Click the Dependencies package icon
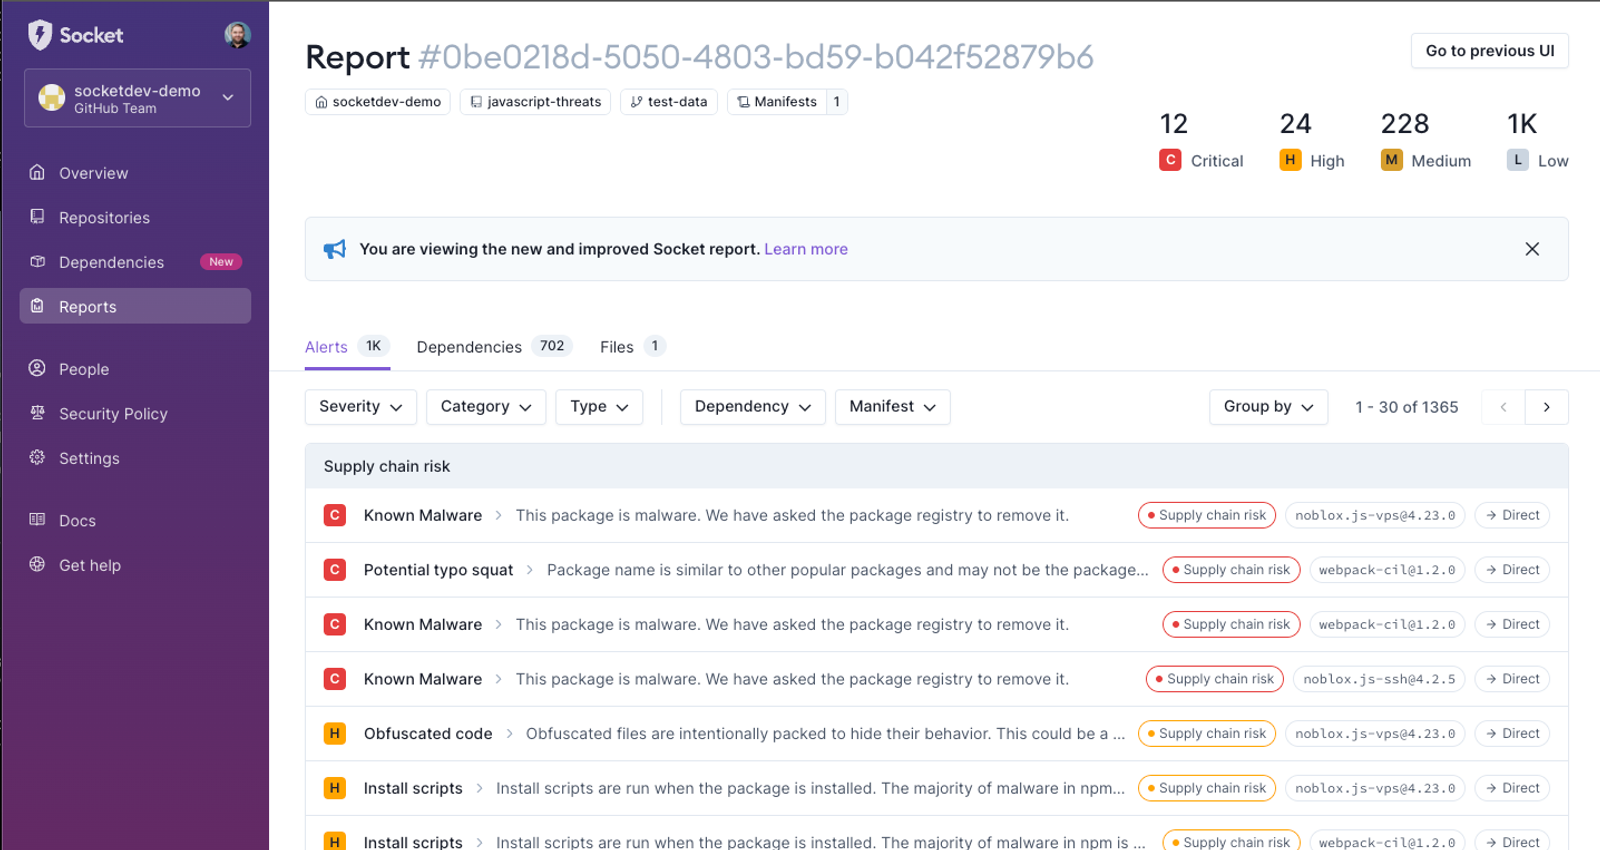1600x850 pixels. click(37, 262)
